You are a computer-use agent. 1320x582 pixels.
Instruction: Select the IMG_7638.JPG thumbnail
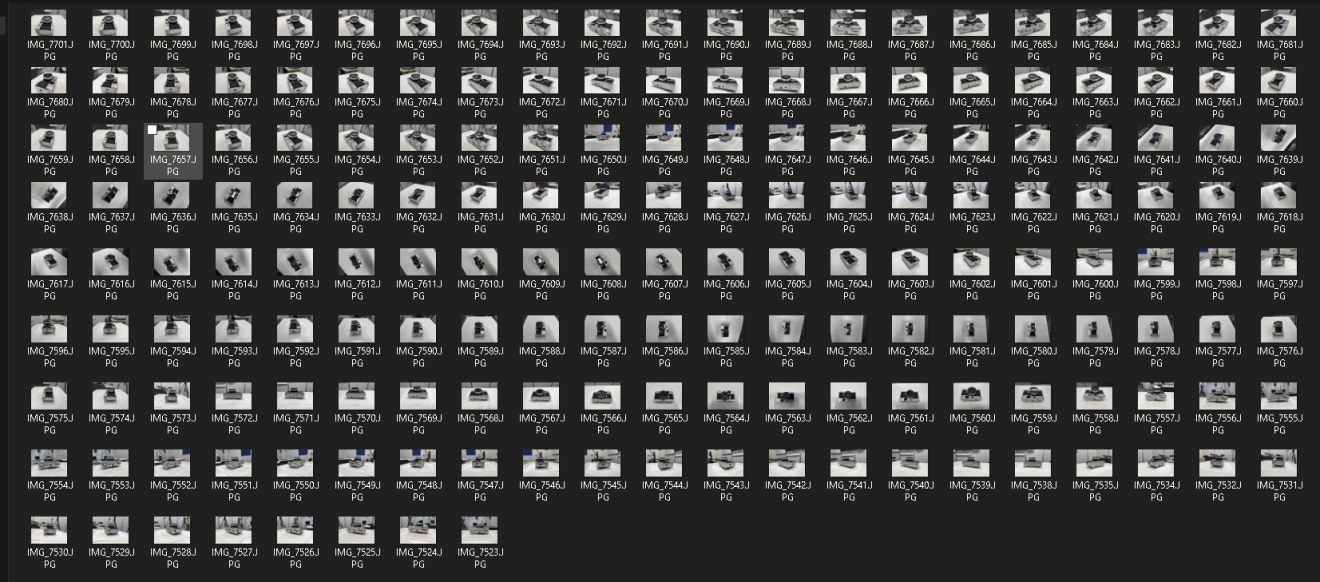click(x=49, y=196)
